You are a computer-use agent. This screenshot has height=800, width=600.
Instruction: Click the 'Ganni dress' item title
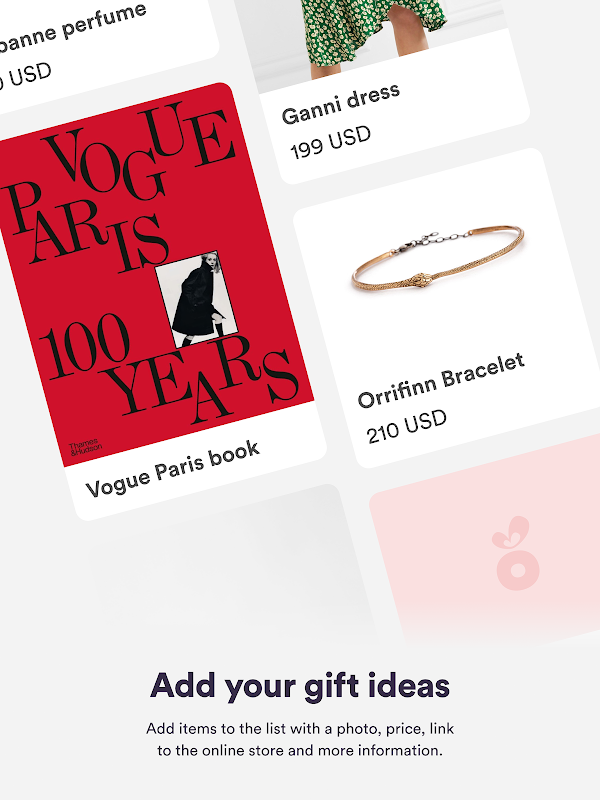(x=340, y=104)
